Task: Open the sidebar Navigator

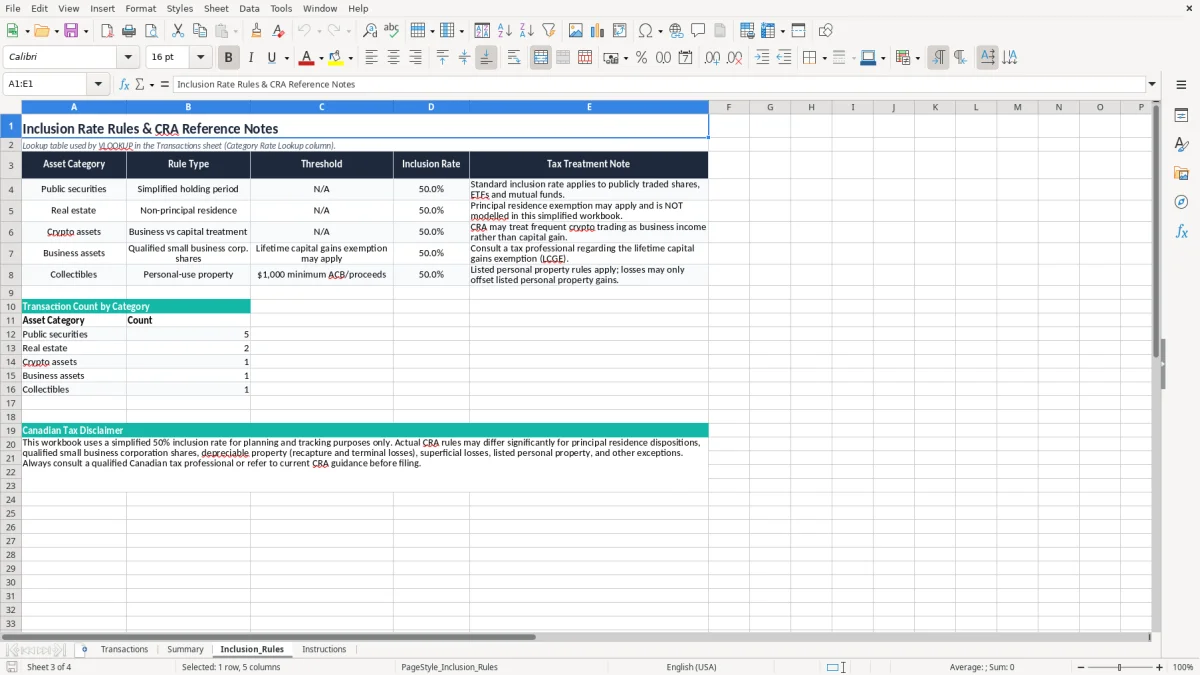Action: (1181, 203)
